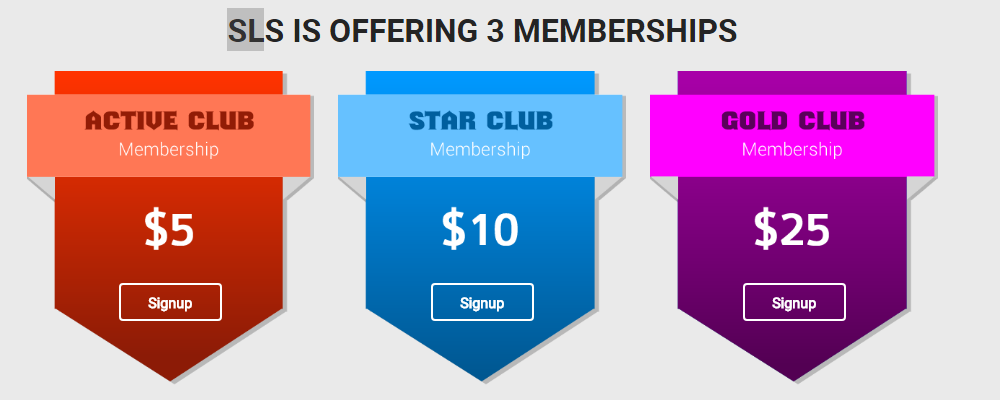The height and width of the screenshot is (400, 1000).
Task: Click the word MEMBERSHIPS in the heading
Action: 625,31
